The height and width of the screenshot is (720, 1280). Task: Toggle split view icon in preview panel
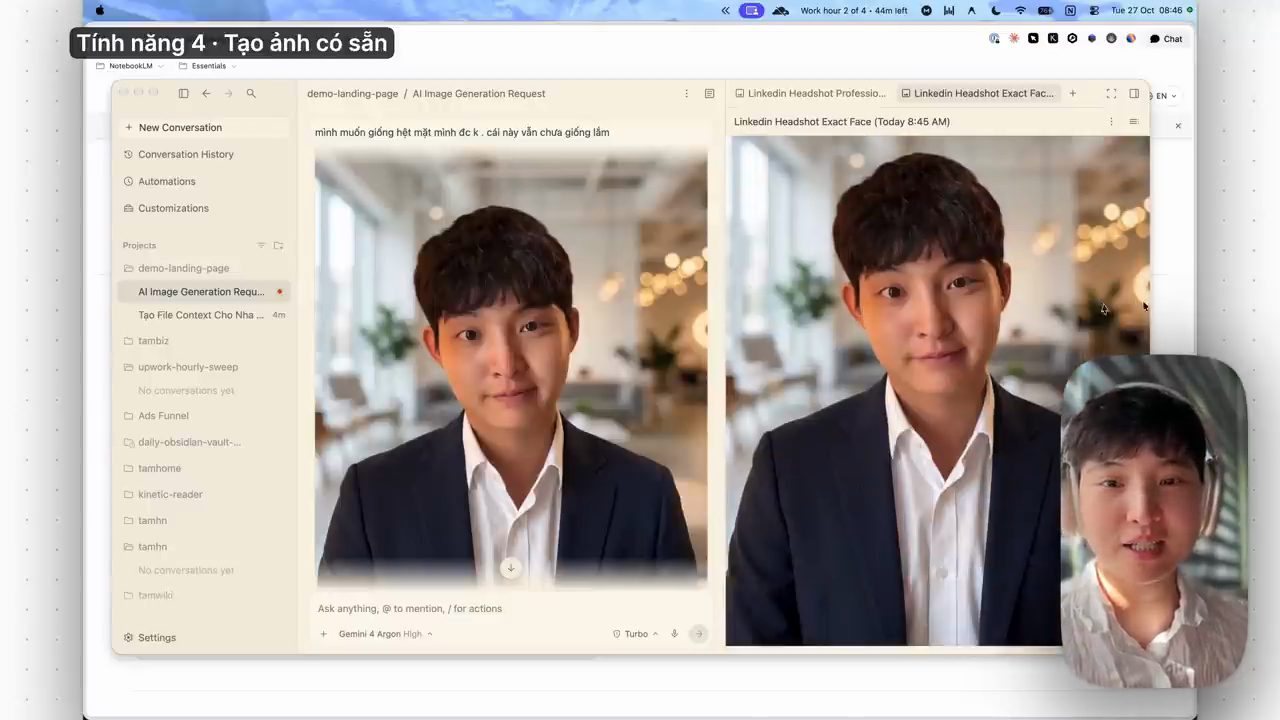pyautogui.click(x=1134, y=93)
